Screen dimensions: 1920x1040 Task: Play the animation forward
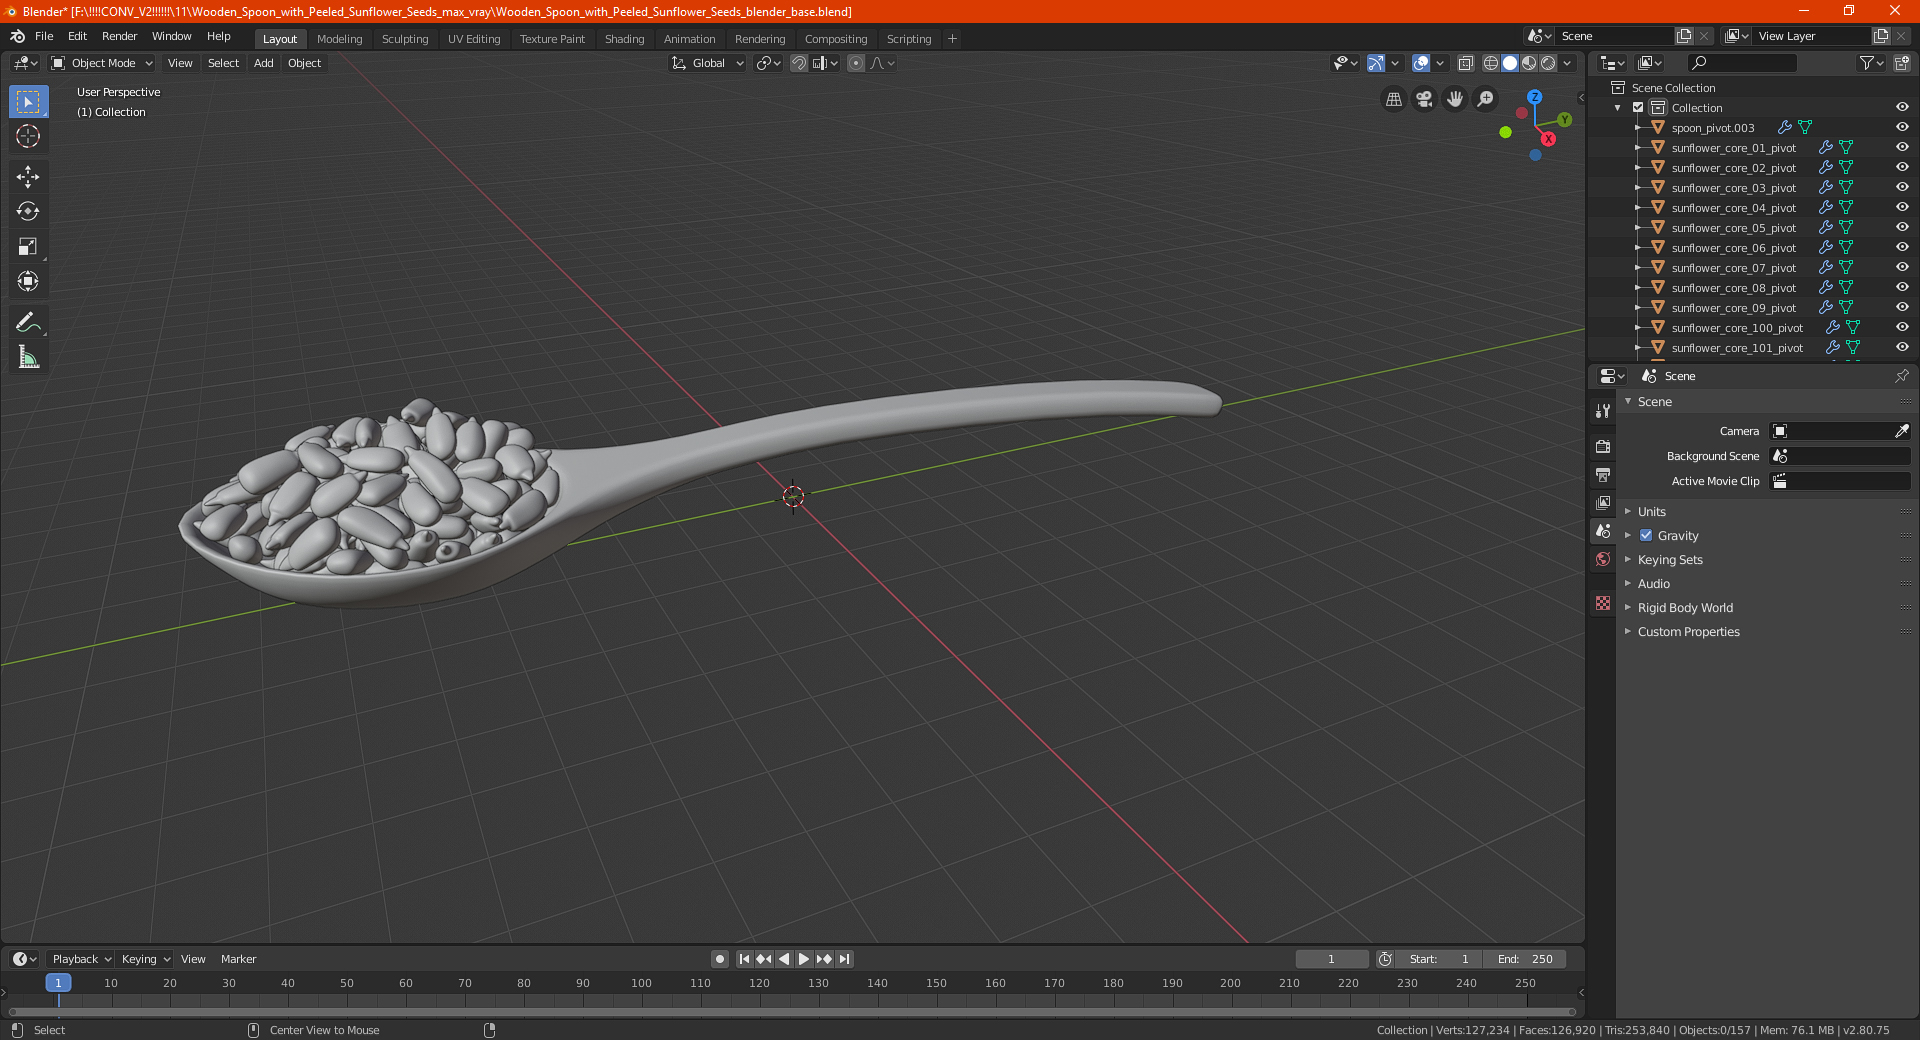click(x=804, y=959)
